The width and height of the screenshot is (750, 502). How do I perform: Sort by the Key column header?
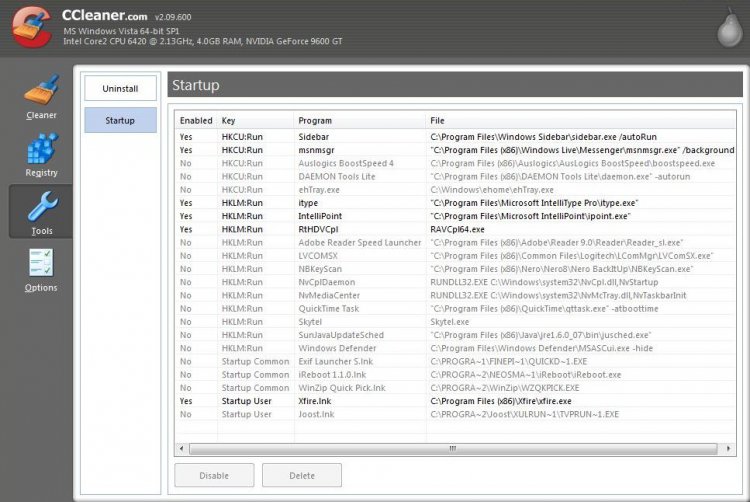click(256, 120)
